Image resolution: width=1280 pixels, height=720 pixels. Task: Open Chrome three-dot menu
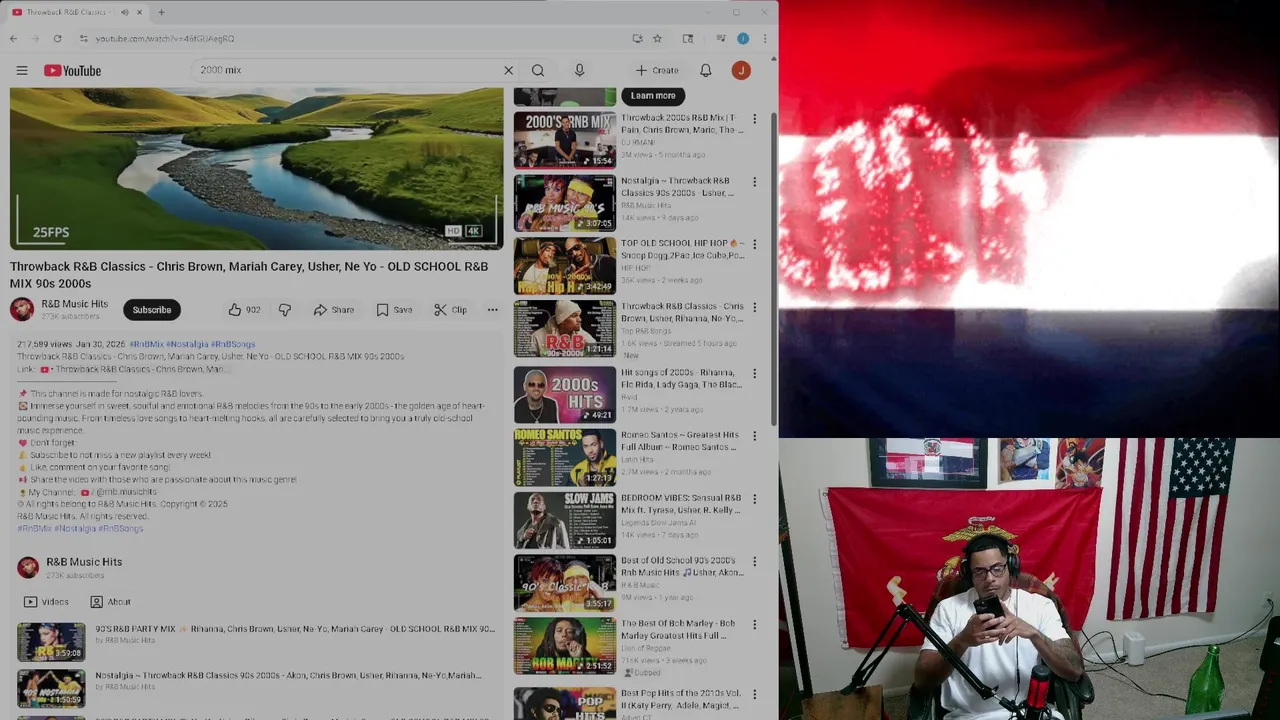764,38
